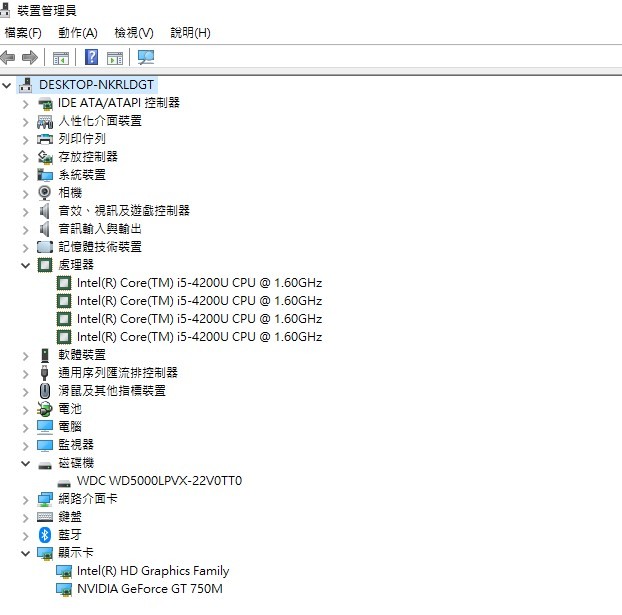Click the 藍牙 Bluetooth icon
Viewport: 622px width, 615px height.
tap(45, 535)
